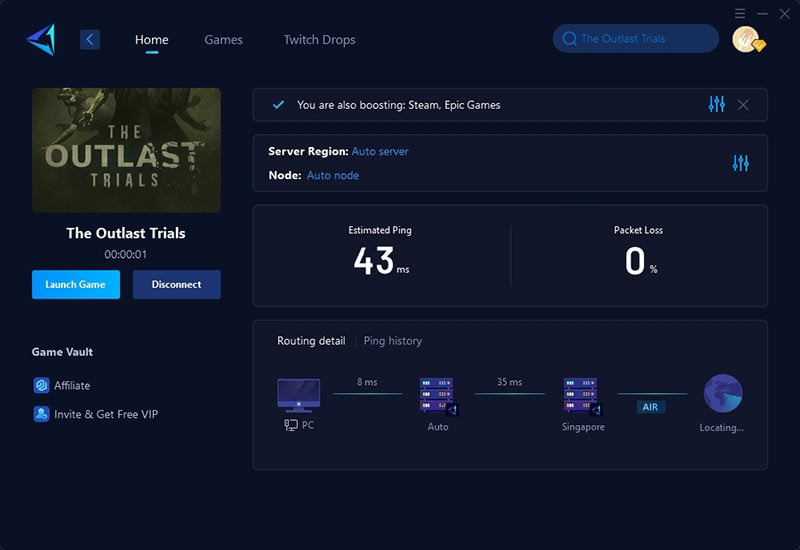Click the magnifier search icon

click(569, 38)
